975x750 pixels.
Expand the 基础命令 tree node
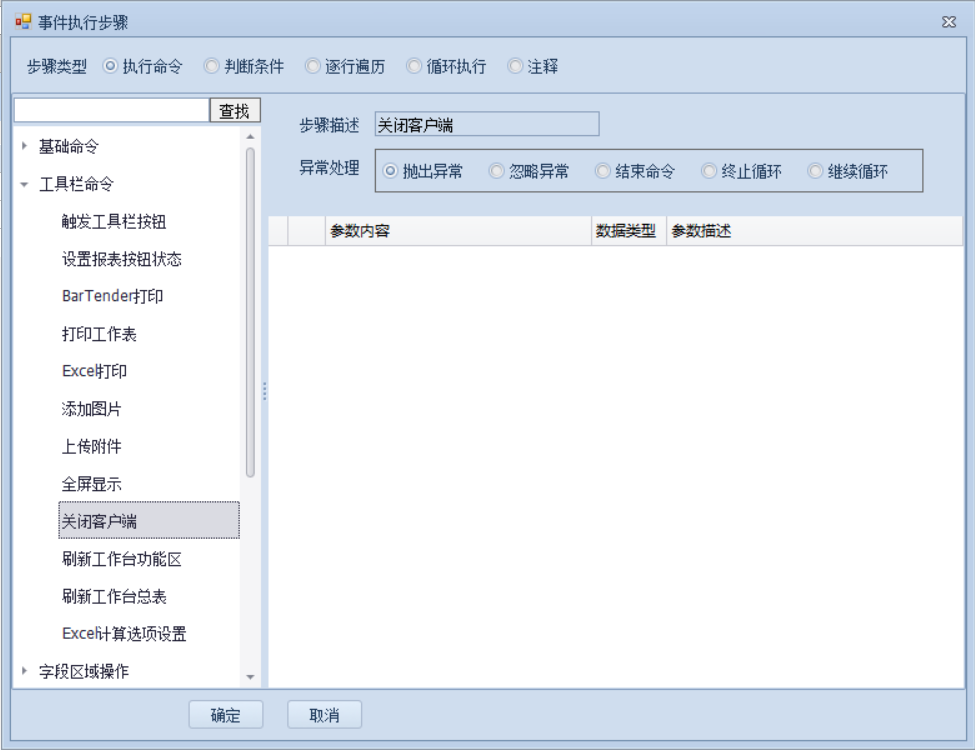click(x=25, y=147)
